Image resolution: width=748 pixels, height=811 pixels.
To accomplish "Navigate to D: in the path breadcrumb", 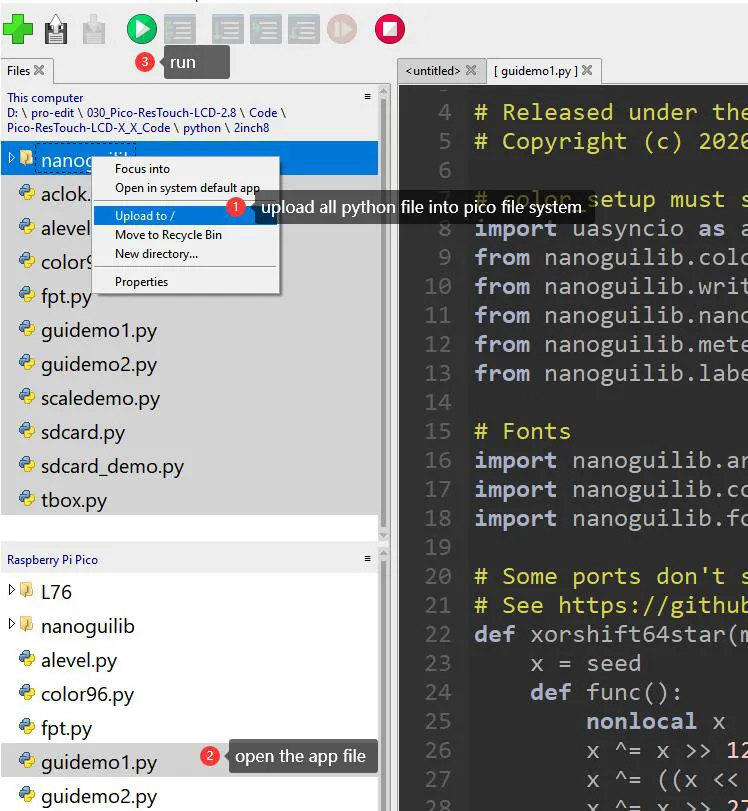I will (x=12, y=113).
